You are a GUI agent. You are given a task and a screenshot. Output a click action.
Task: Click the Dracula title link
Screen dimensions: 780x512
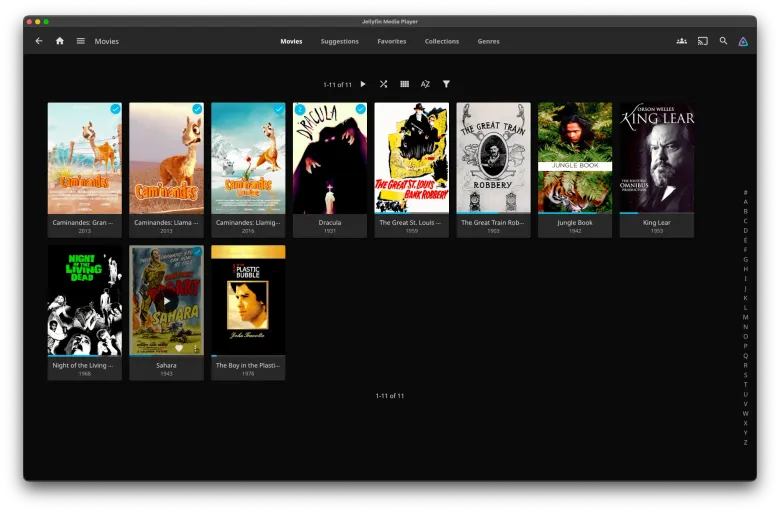330,222
